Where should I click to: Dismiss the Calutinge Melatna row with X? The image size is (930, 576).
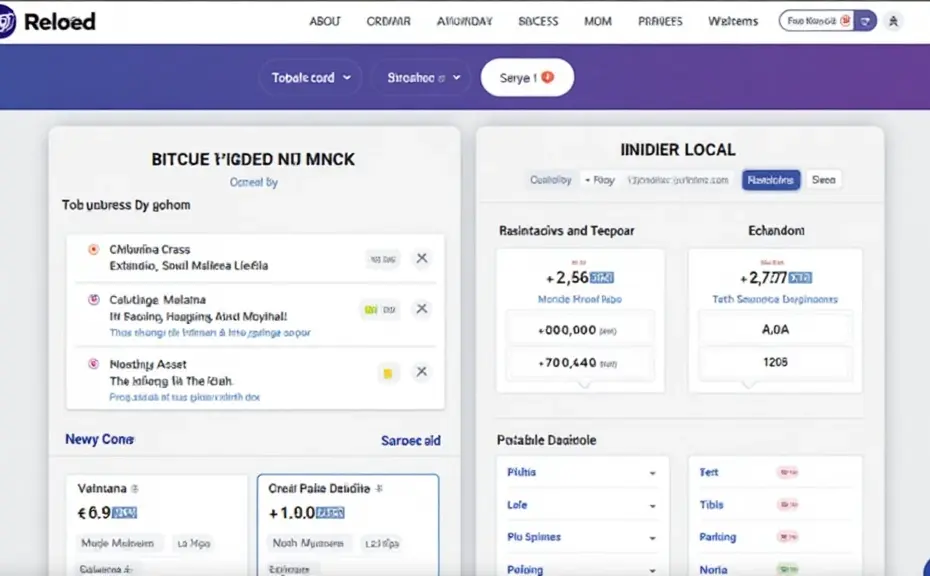(422, 309)
